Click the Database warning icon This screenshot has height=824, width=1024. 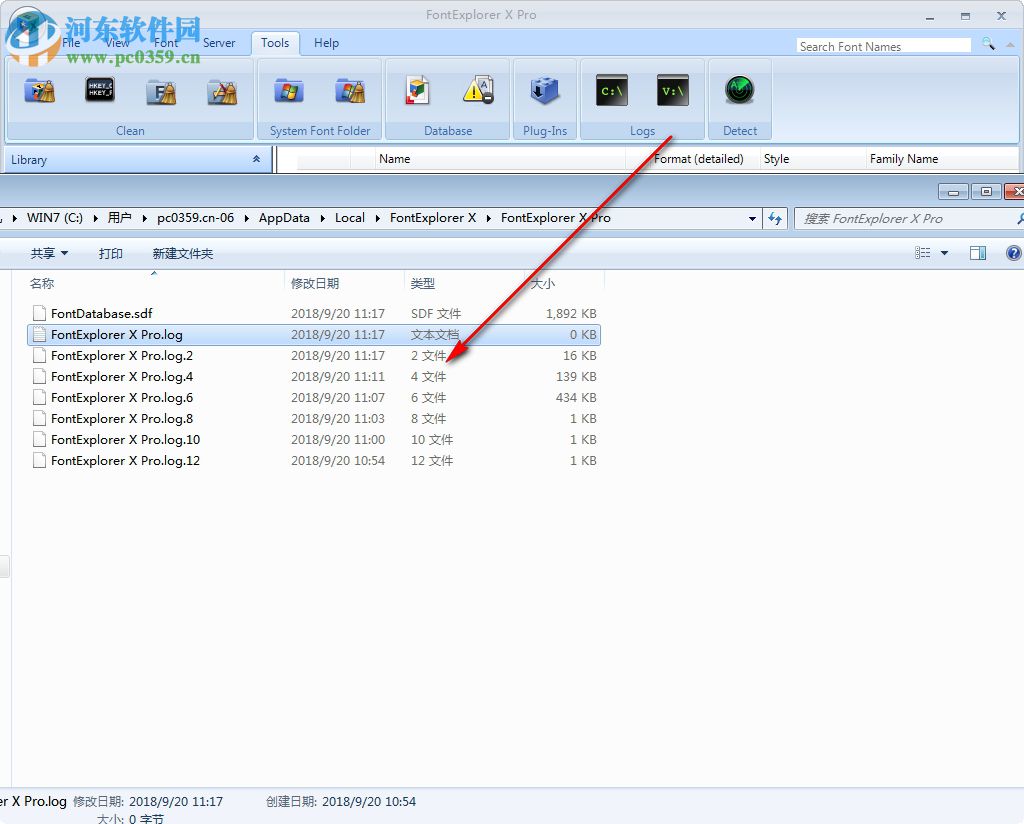(478, 90)
